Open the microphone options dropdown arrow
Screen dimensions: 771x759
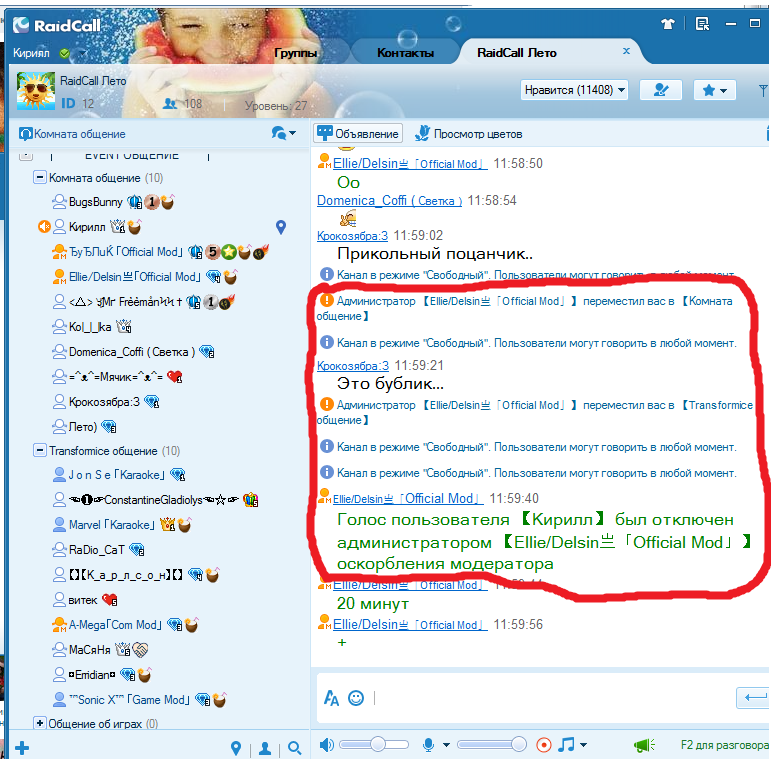click(446, 745)
